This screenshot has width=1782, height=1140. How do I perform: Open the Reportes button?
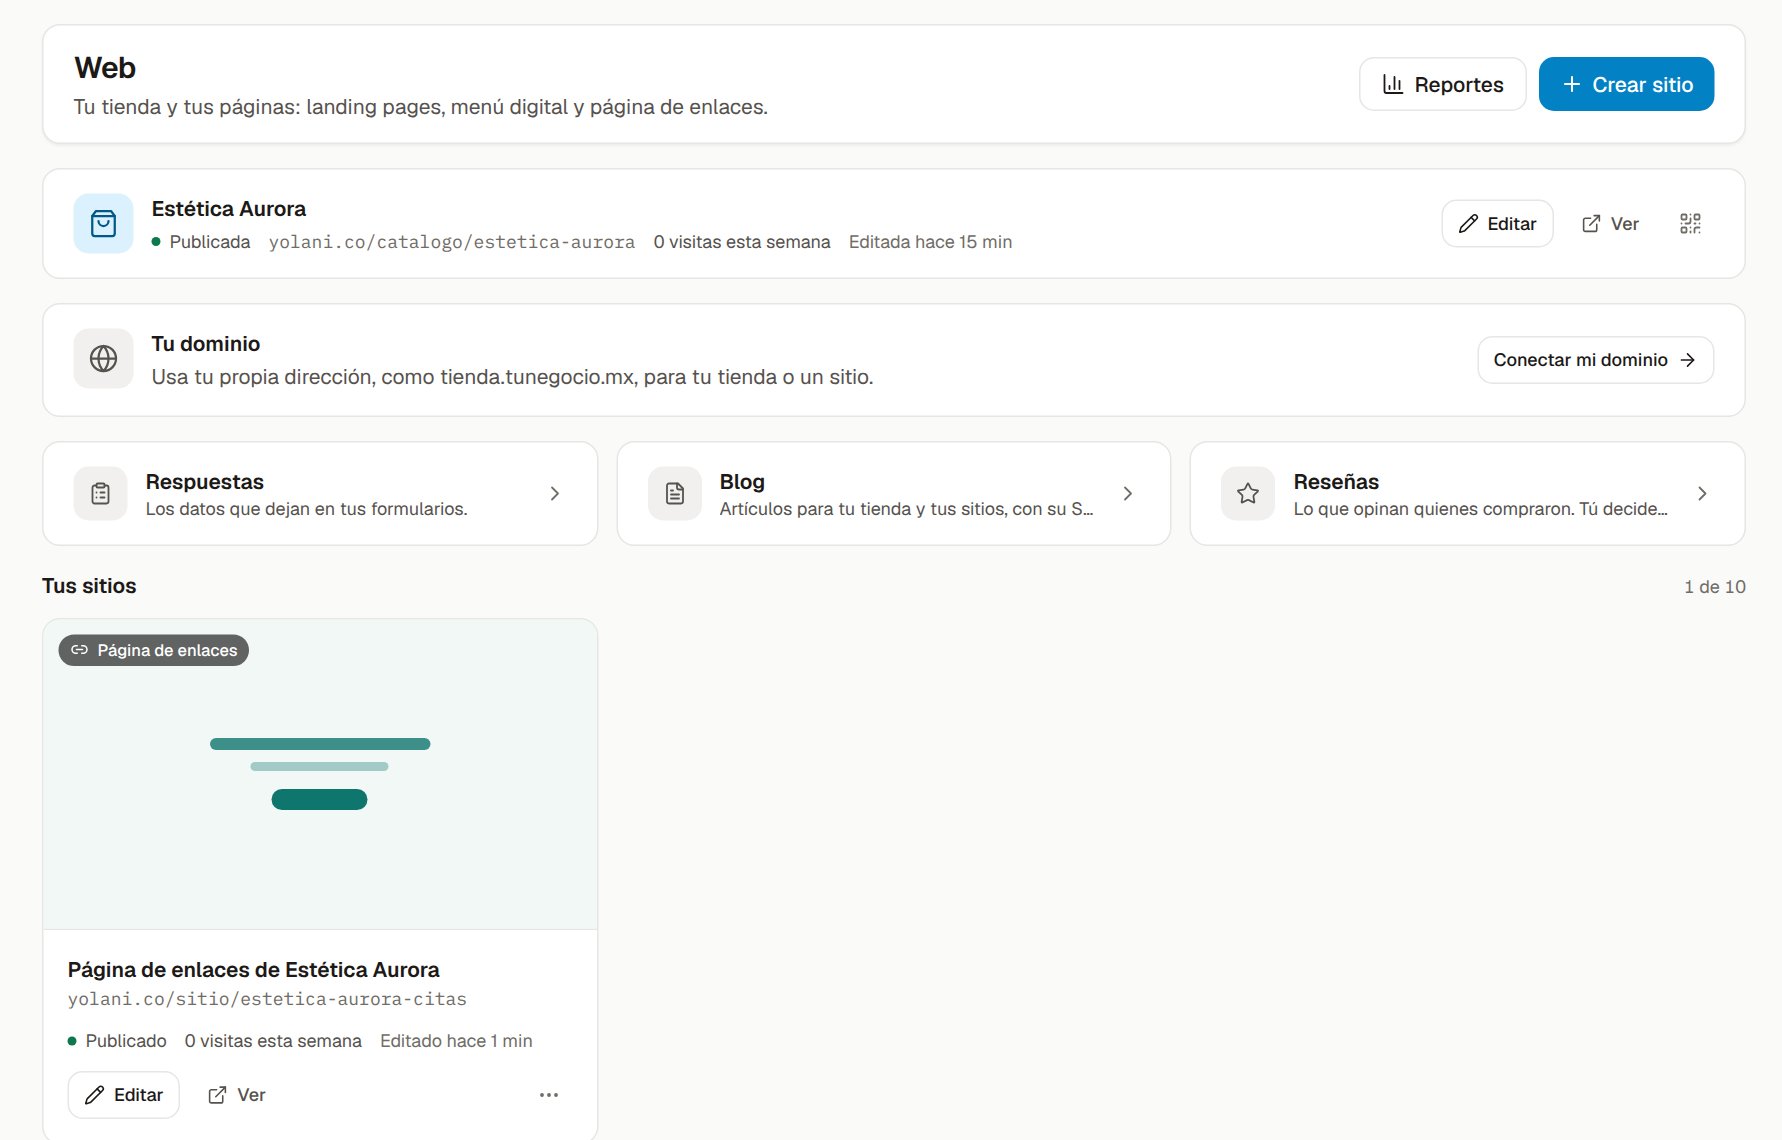click(x=1442, y=84)
